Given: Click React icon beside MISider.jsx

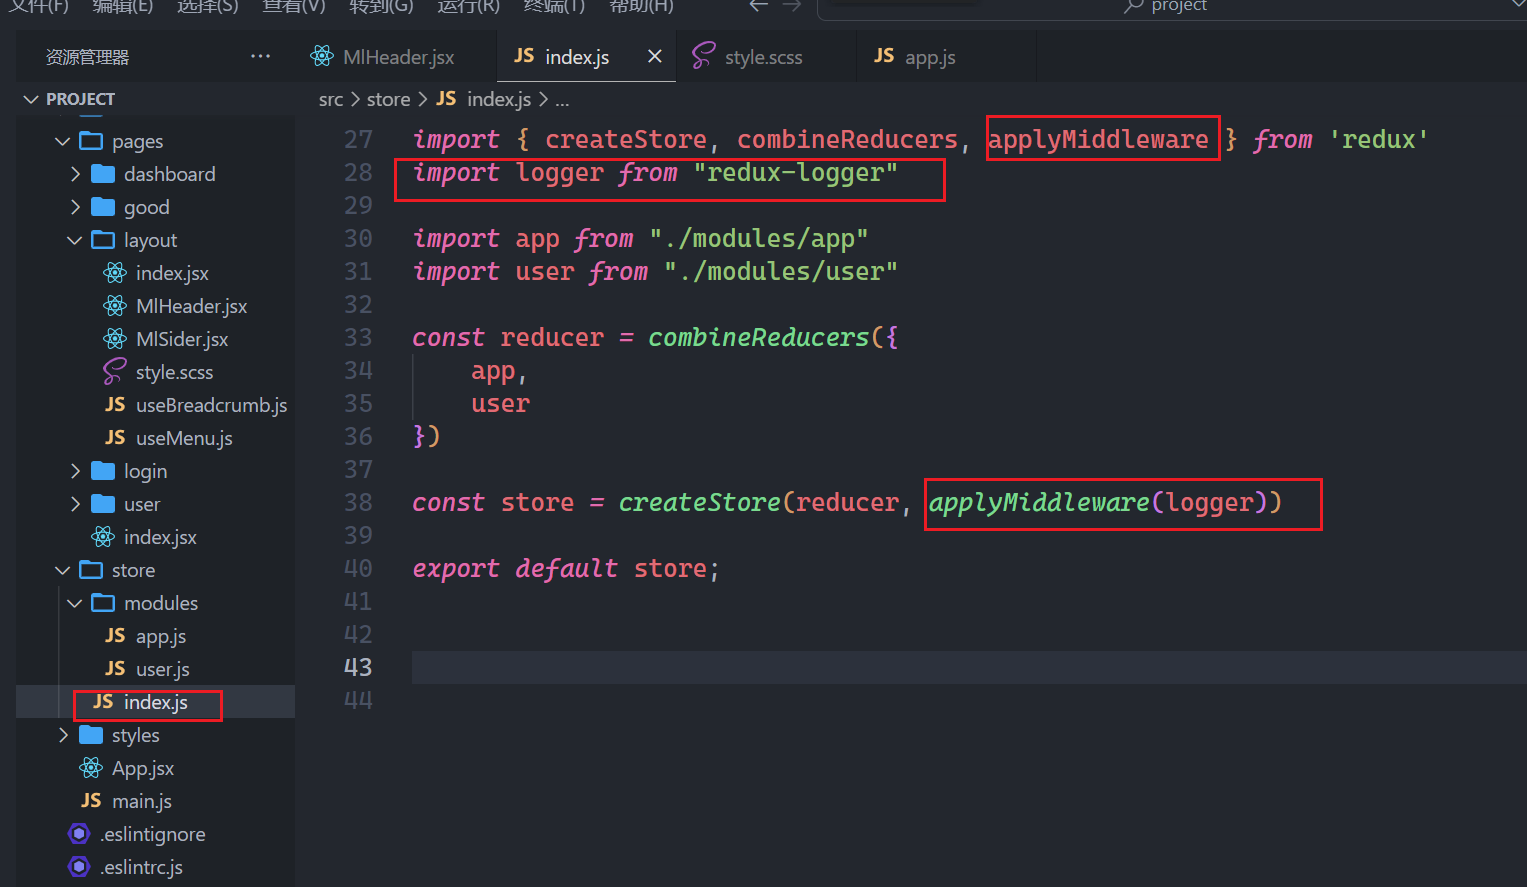Looking at the screenshot, I should coord(115,339).
